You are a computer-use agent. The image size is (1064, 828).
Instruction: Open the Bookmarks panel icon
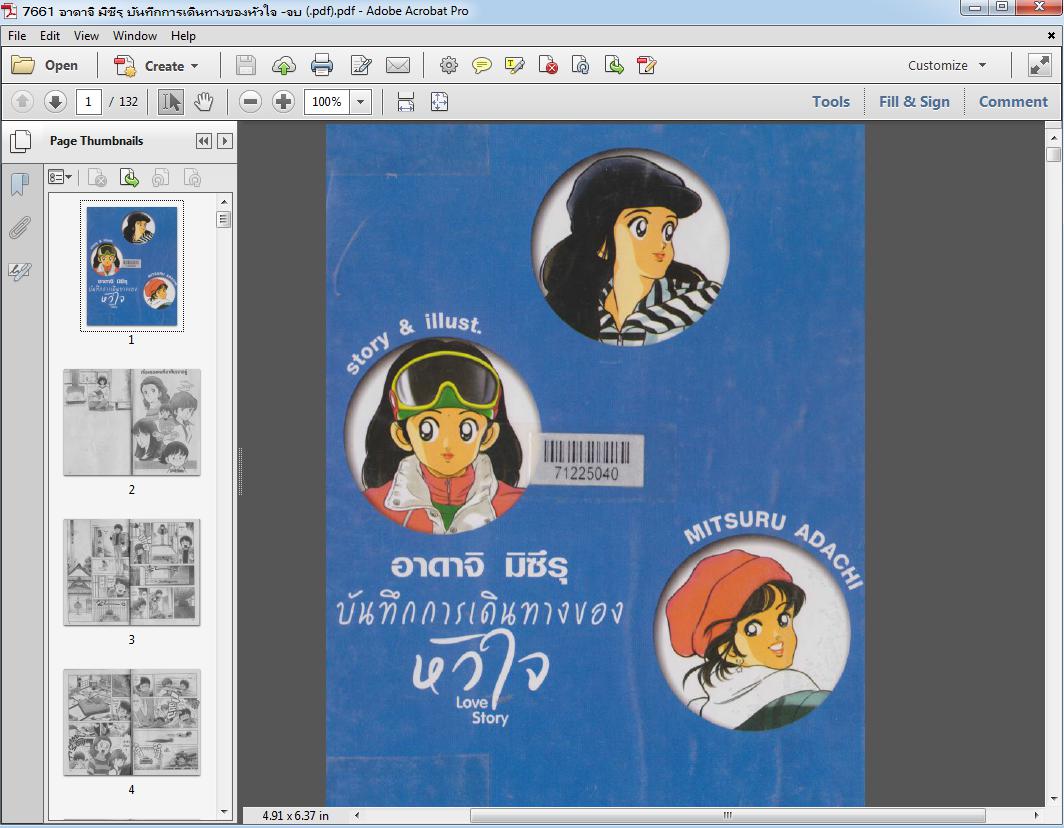[20, 184]
